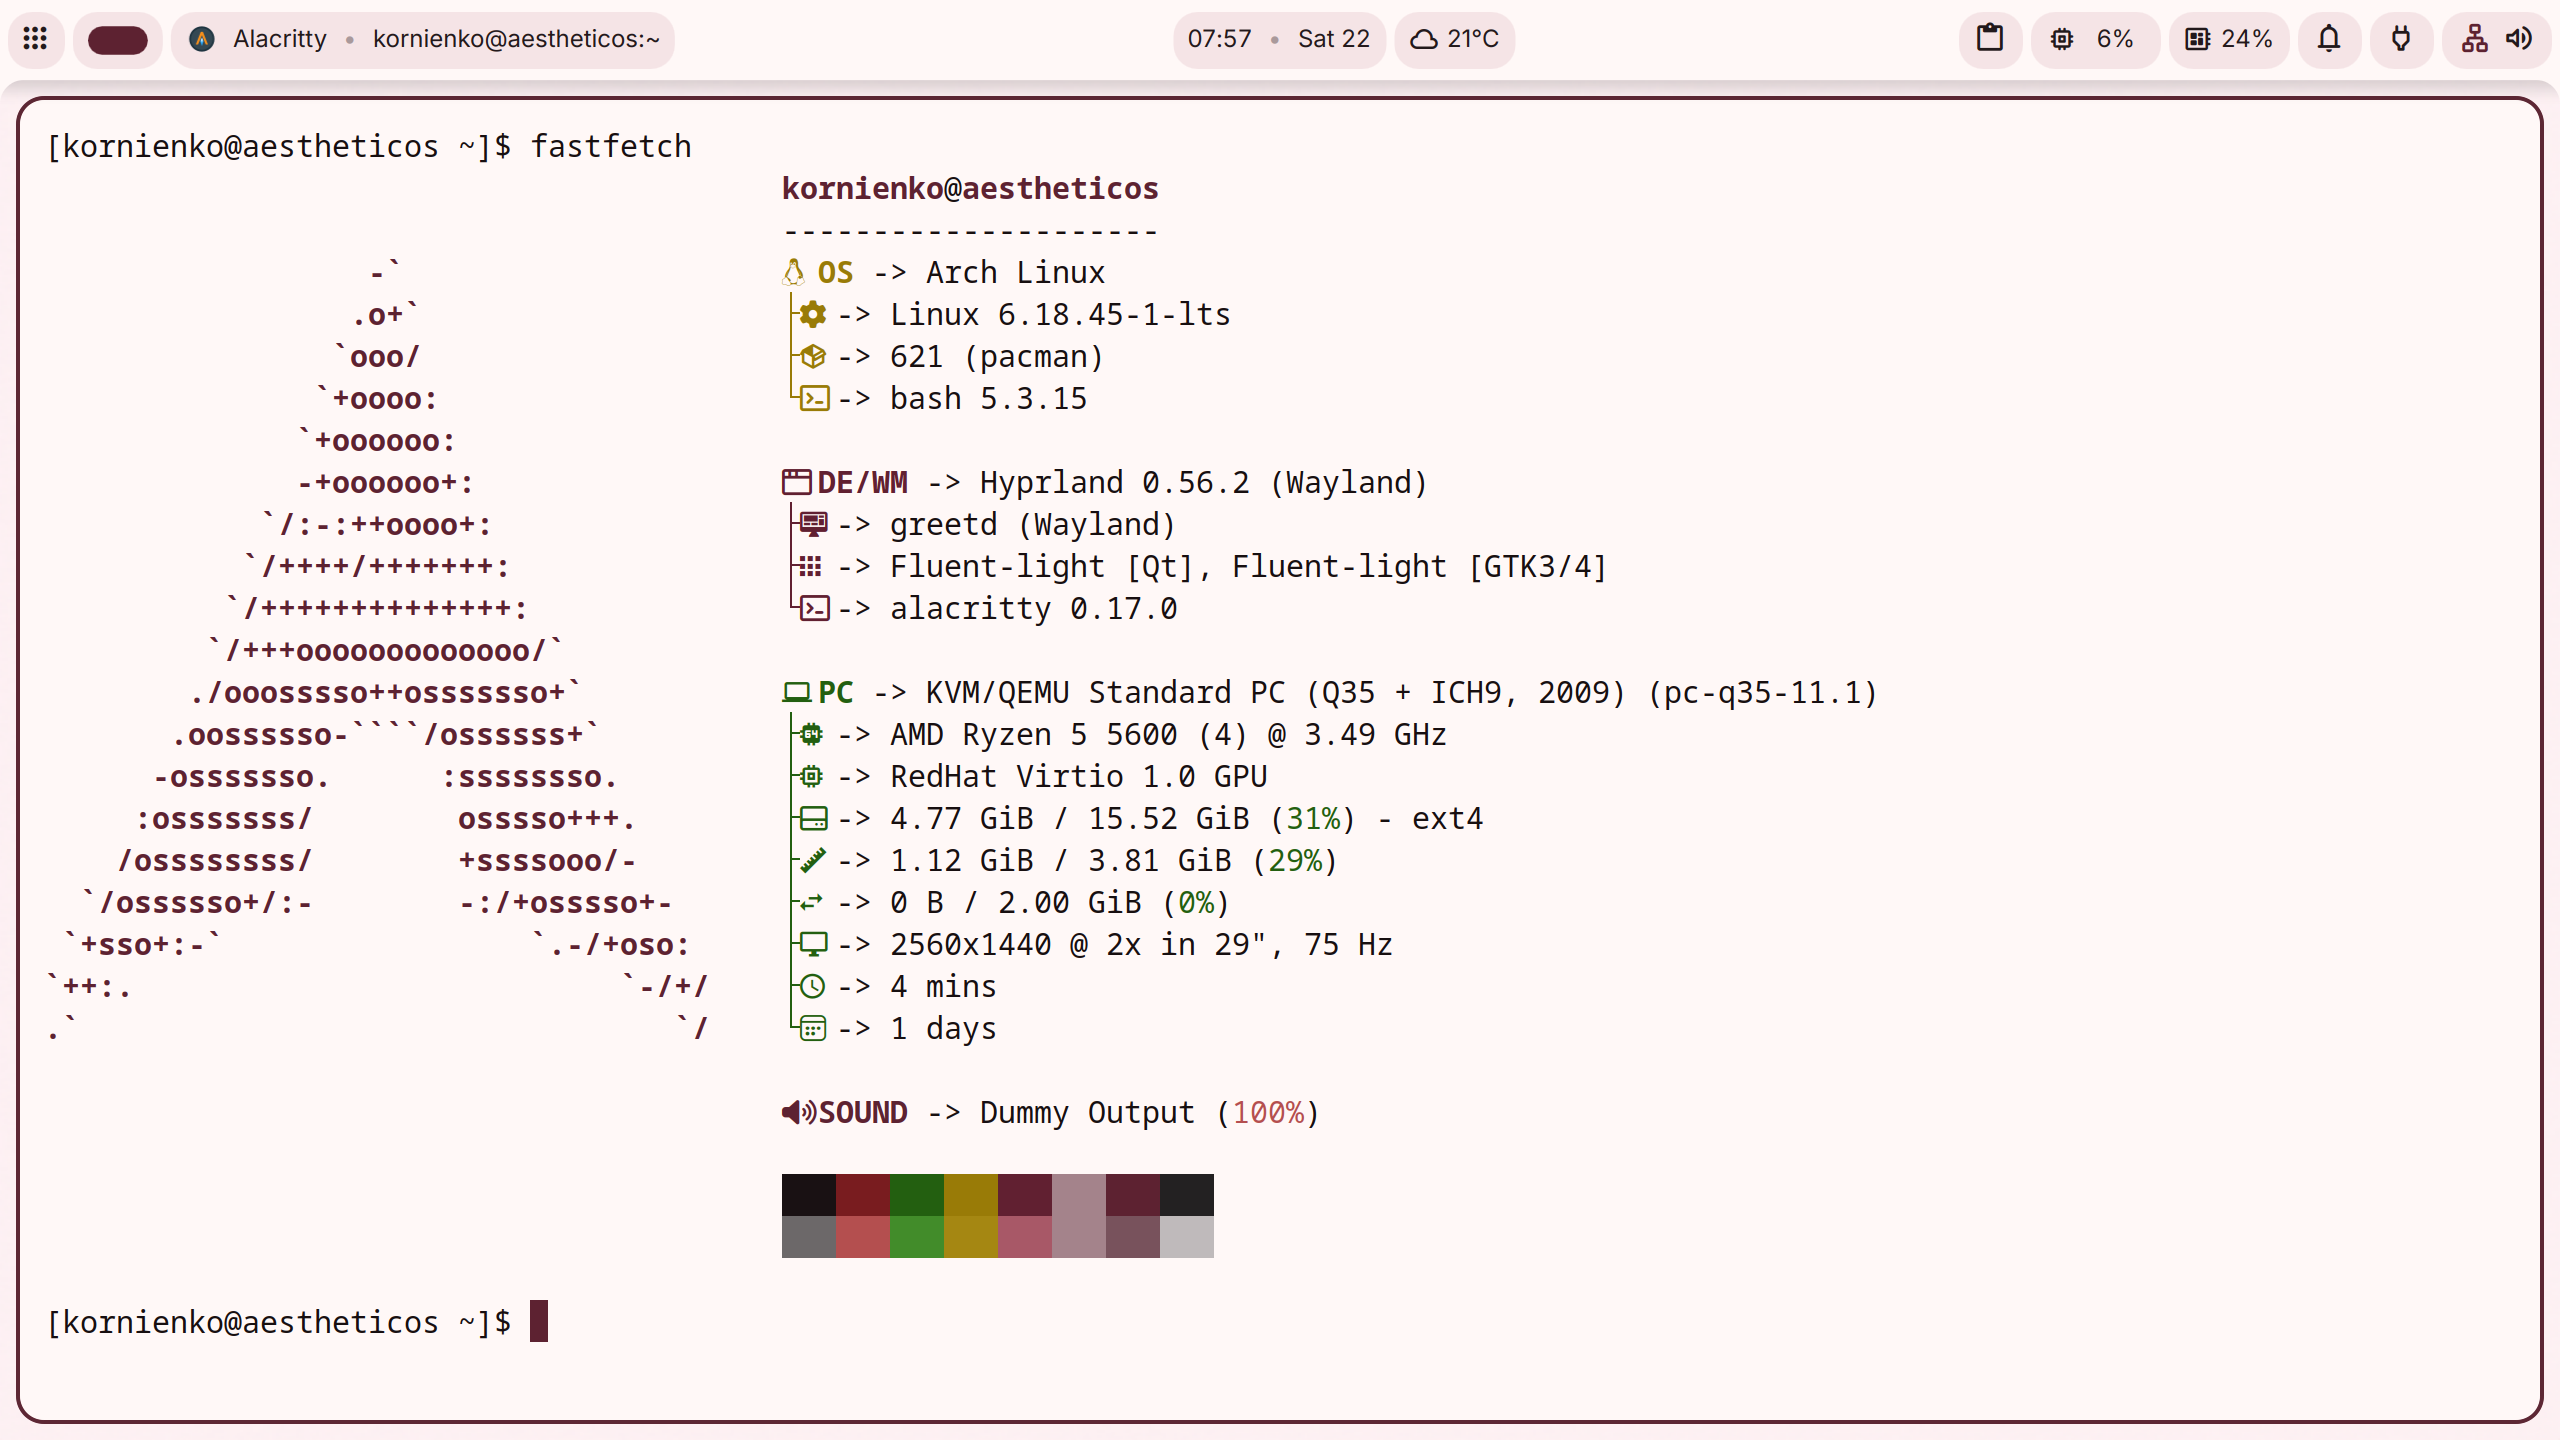Click the kornienko@aestheticos header text
Viewport: 2560px width, 1440px height.
pos(970,188)
